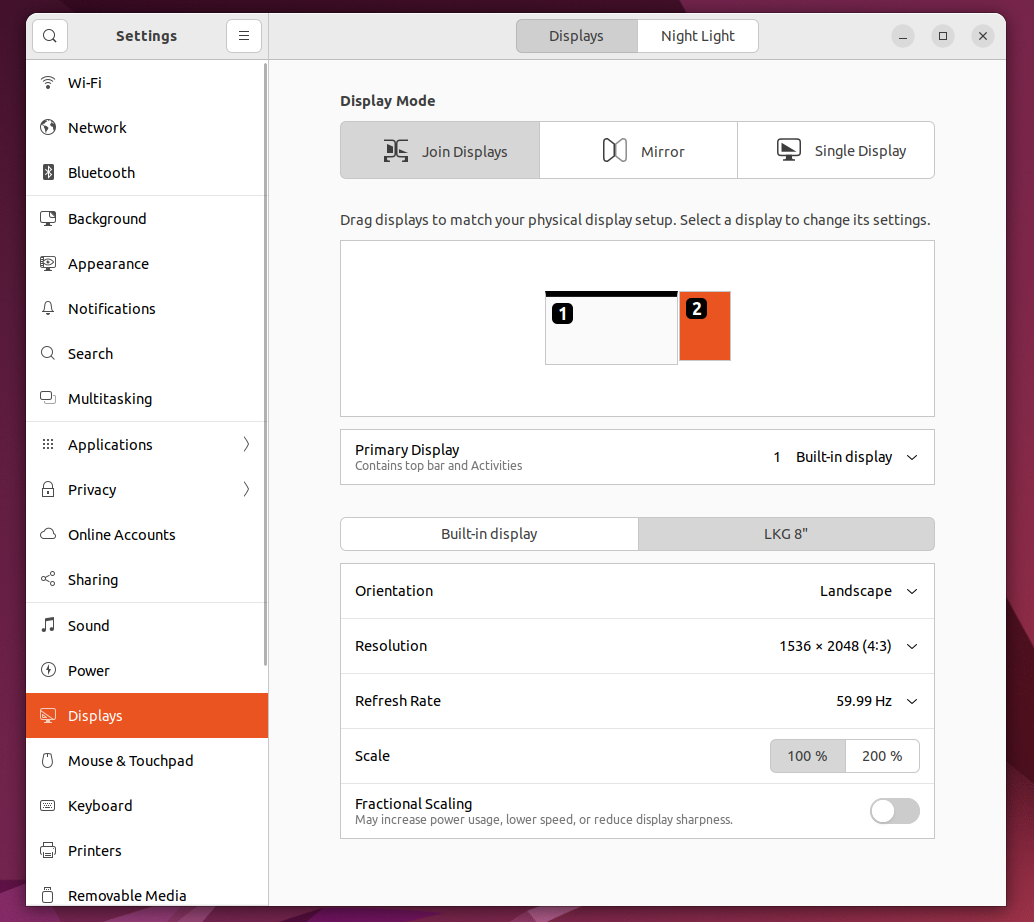The image size is (1034, 922).
Task: Switch to the Displays header tab
Action: 576,36
